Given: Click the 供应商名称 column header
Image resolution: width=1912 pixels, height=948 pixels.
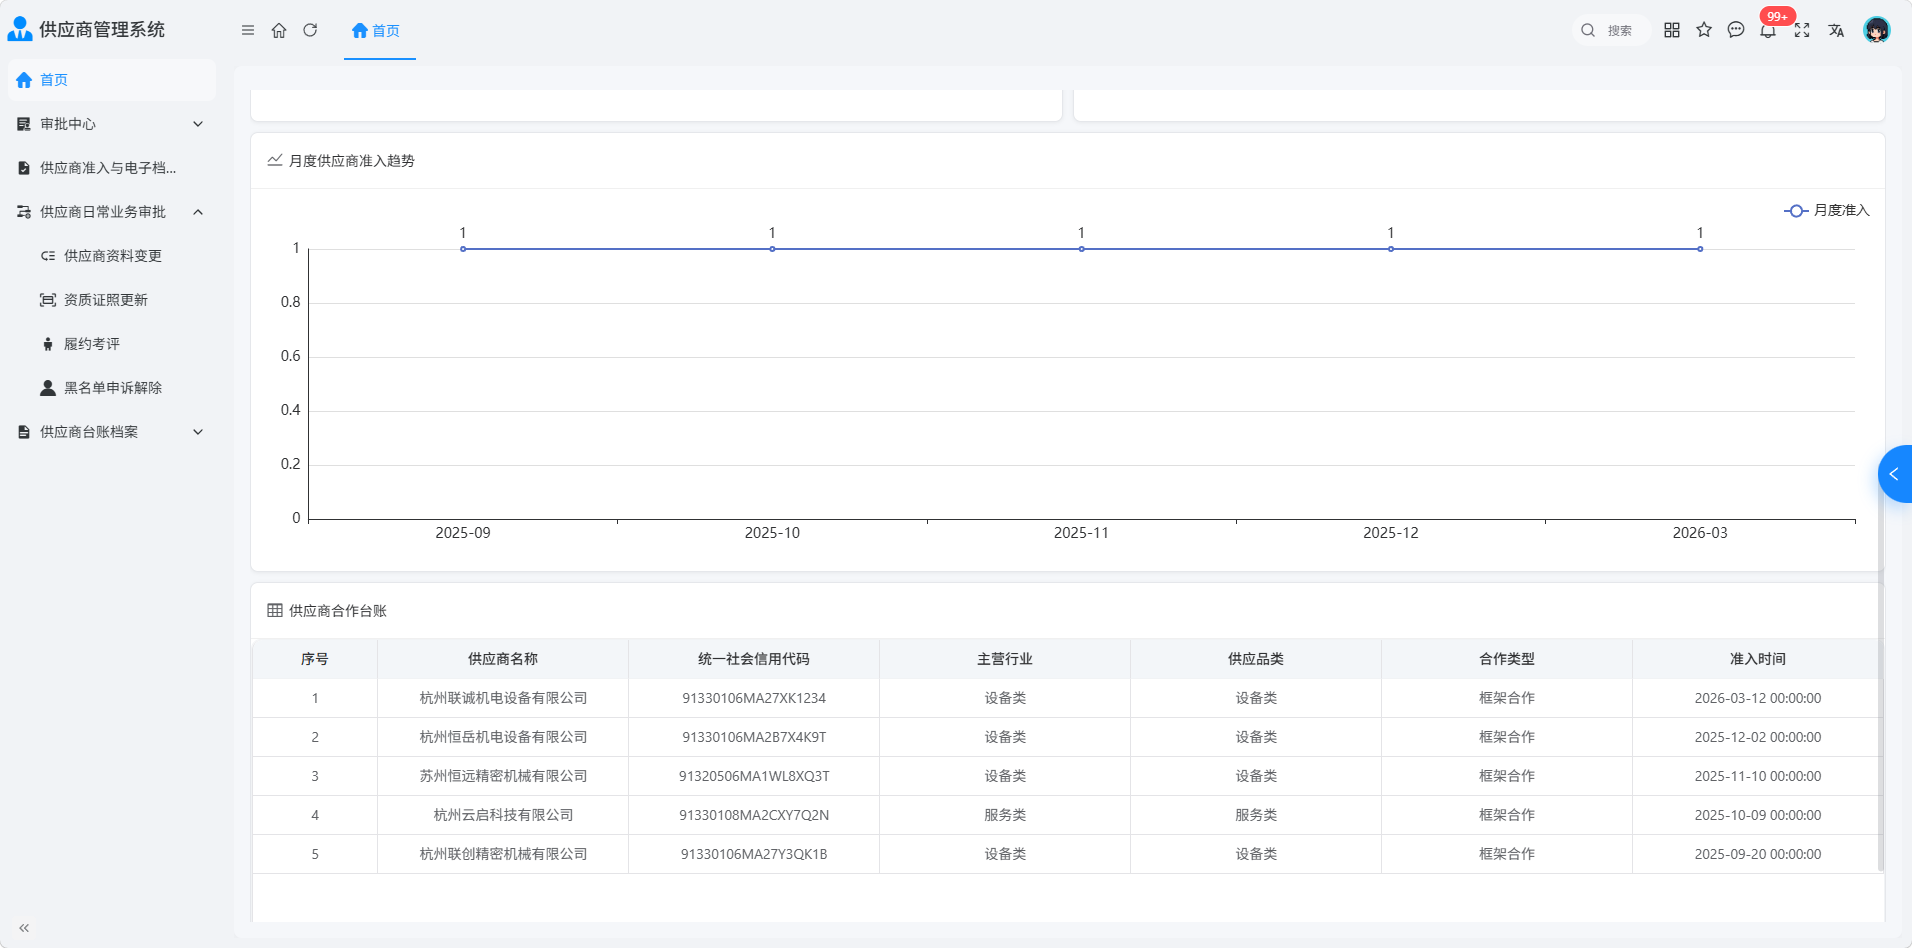Looking at the screenshot, I should point(503,659).
